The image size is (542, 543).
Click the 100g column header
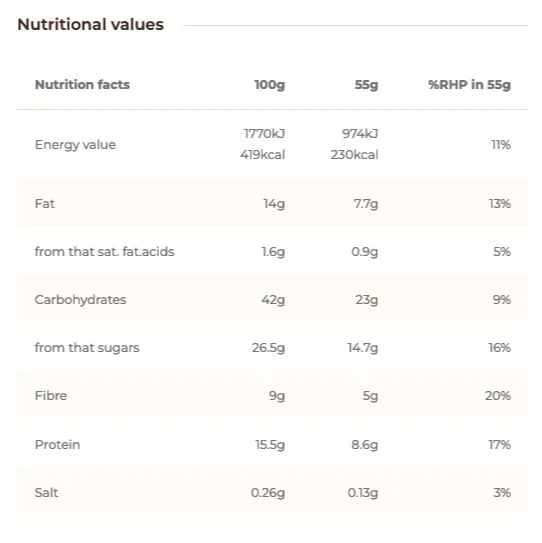point(270,85)
